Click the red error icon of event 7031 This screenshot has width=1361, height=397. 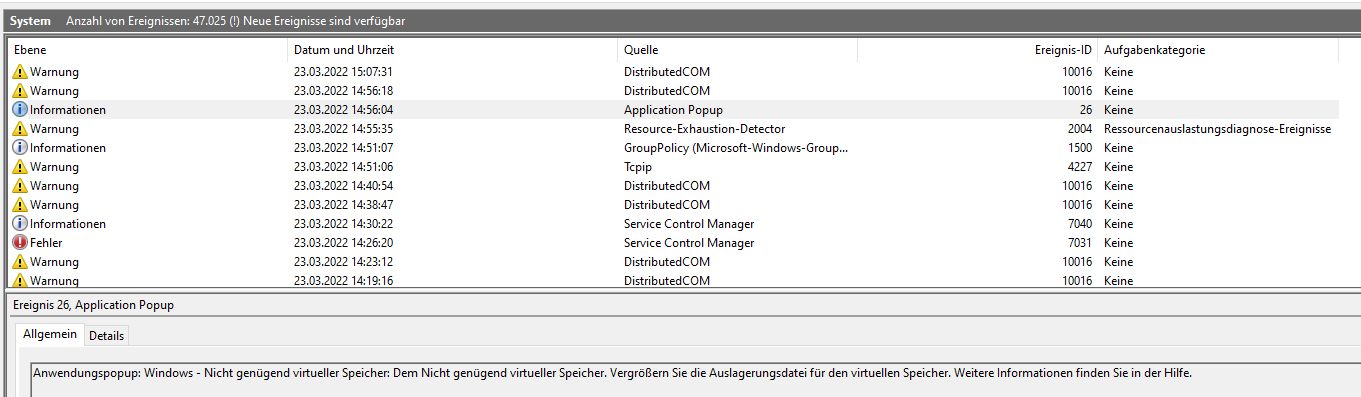[20, 243]
